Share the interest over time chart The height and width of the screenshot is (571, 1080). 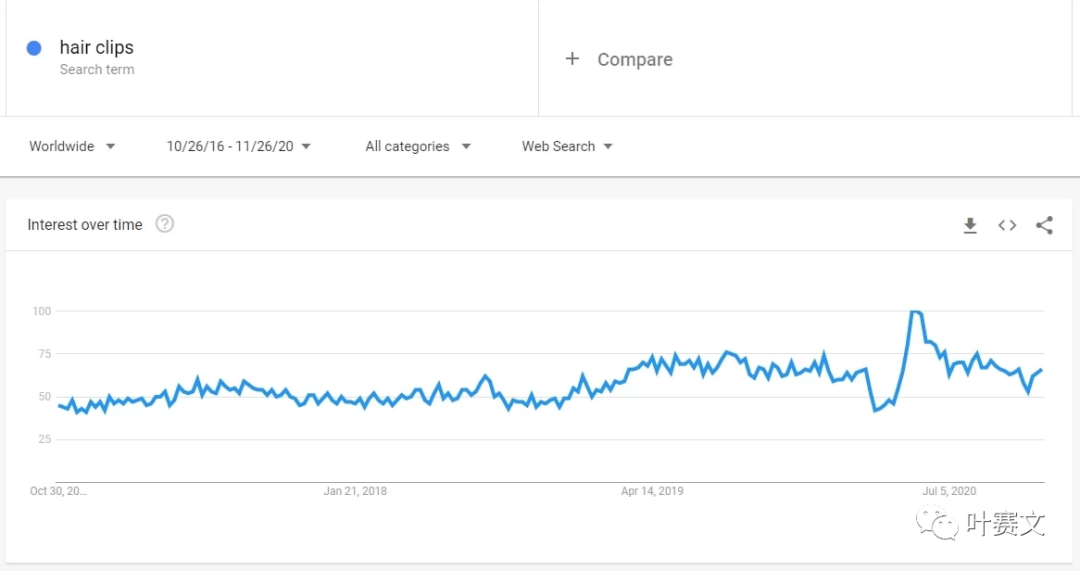[x=1044, y=226]
